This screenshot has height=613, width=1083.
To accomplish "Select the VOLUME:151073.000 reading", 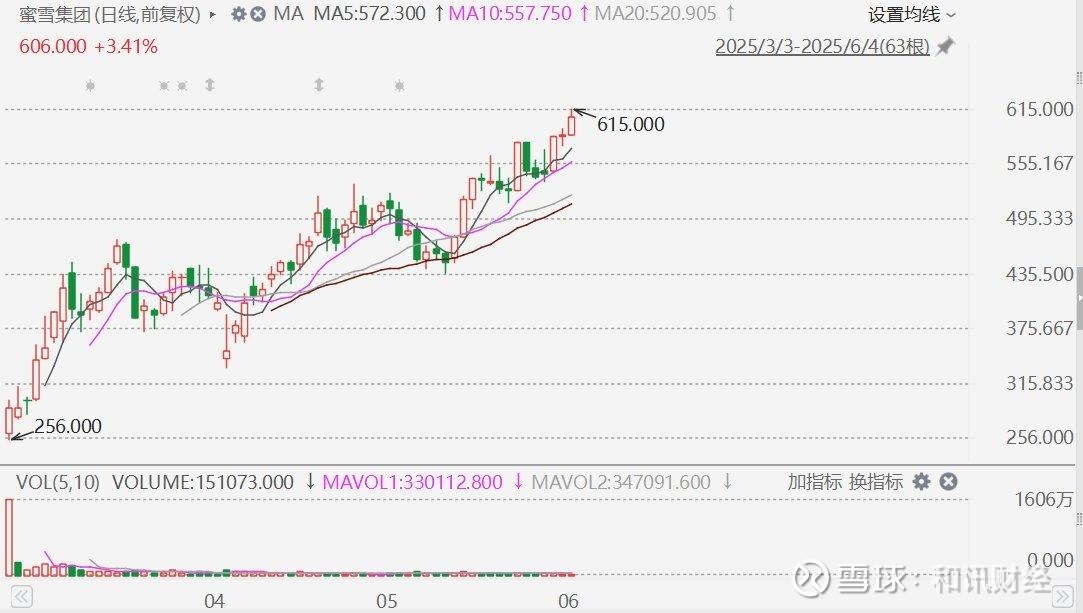I will 203,482.
